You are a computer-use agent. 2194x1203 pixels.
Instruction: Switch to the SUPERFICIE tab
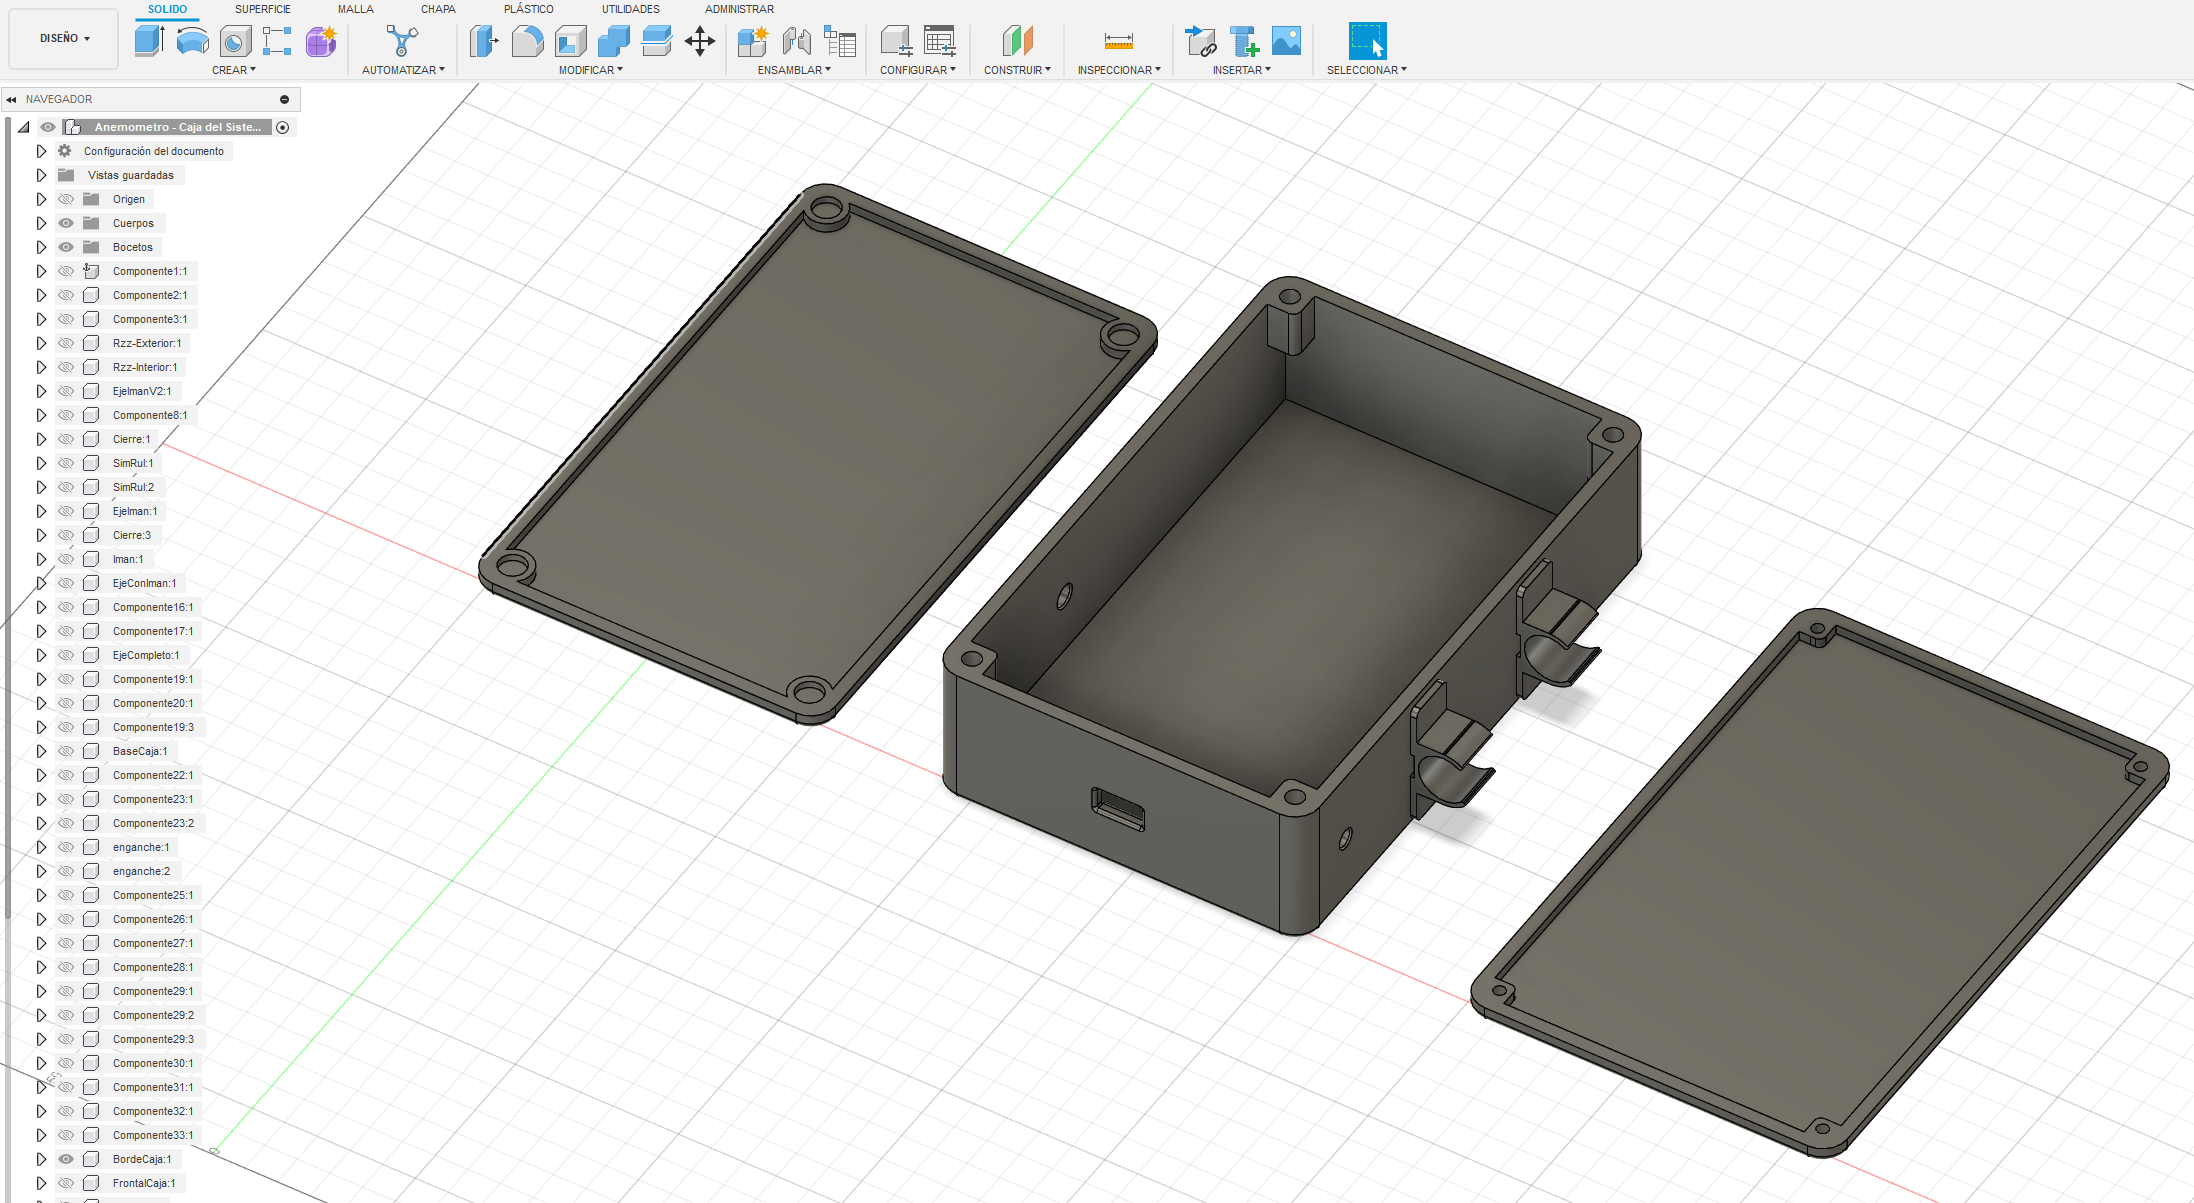coord(263,9)
